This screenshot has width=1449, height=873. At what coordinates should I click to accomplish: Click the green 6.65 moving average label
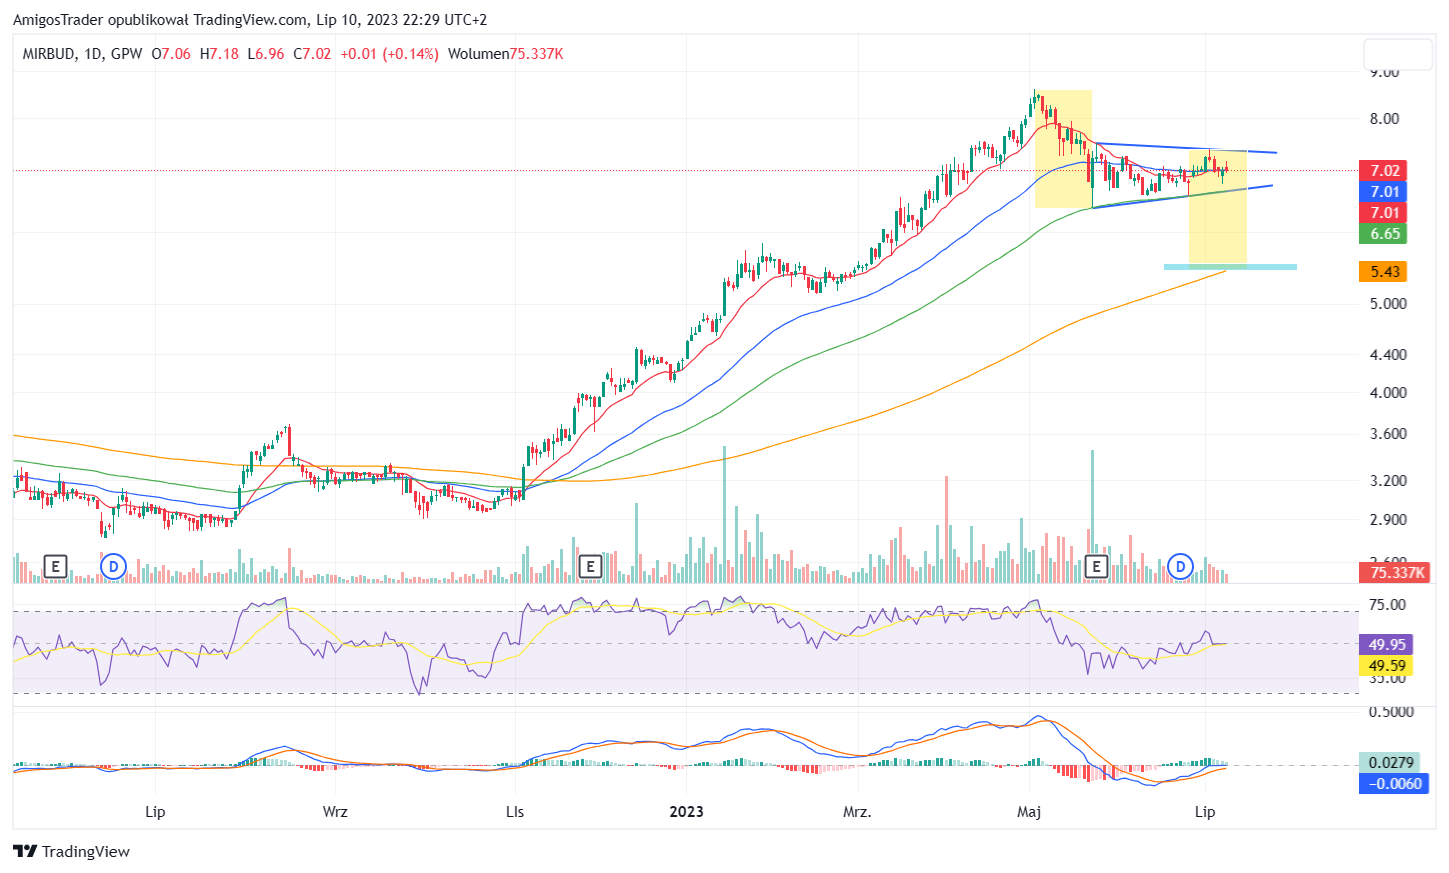(1385, 234)
